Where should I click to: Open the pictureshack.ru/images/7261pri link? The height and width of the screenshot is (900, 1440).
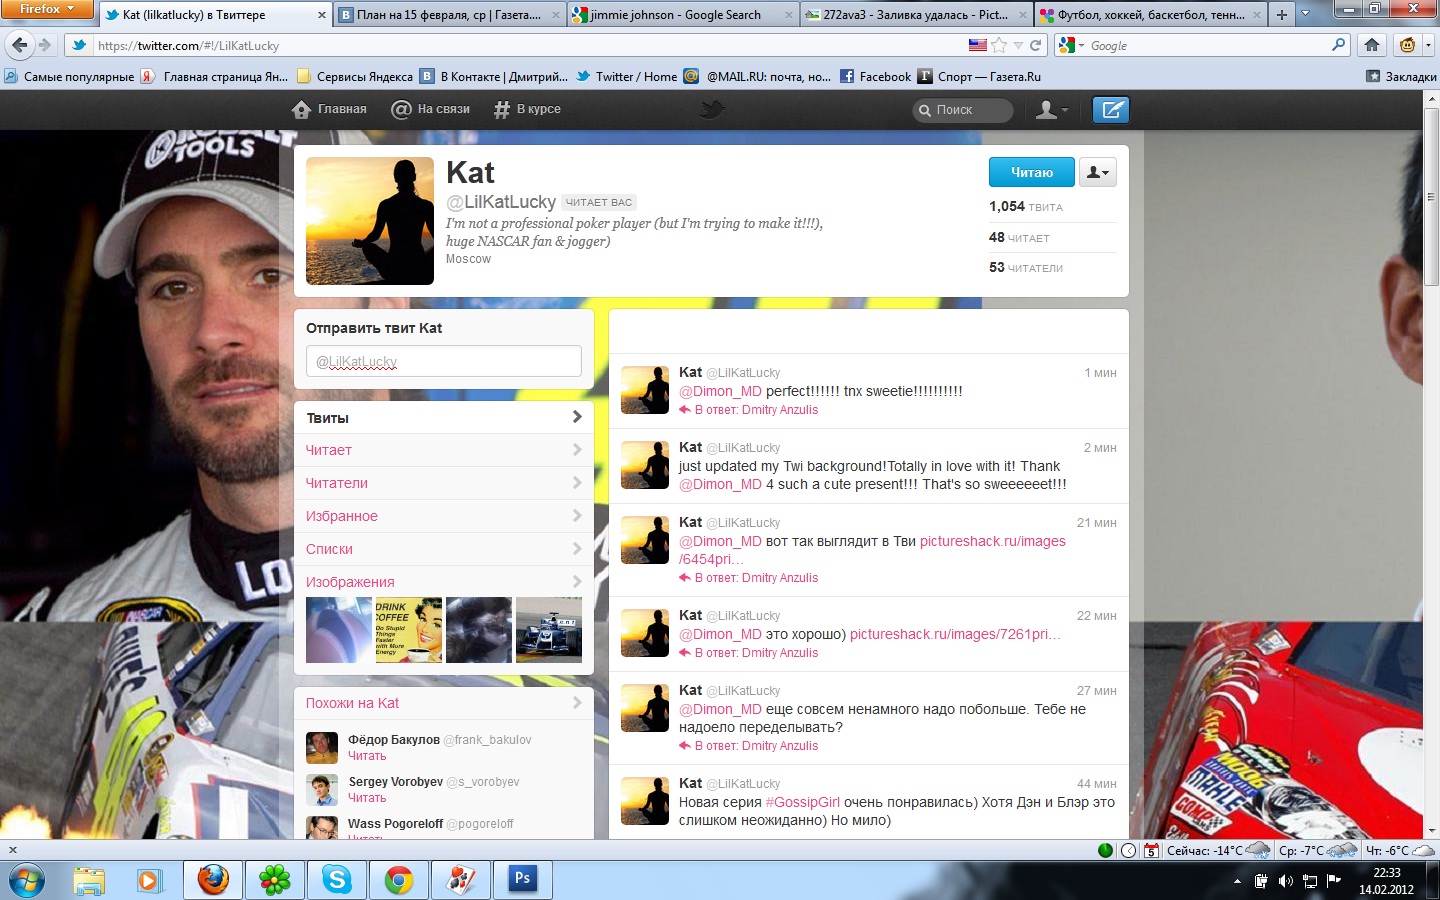point(955,634)
